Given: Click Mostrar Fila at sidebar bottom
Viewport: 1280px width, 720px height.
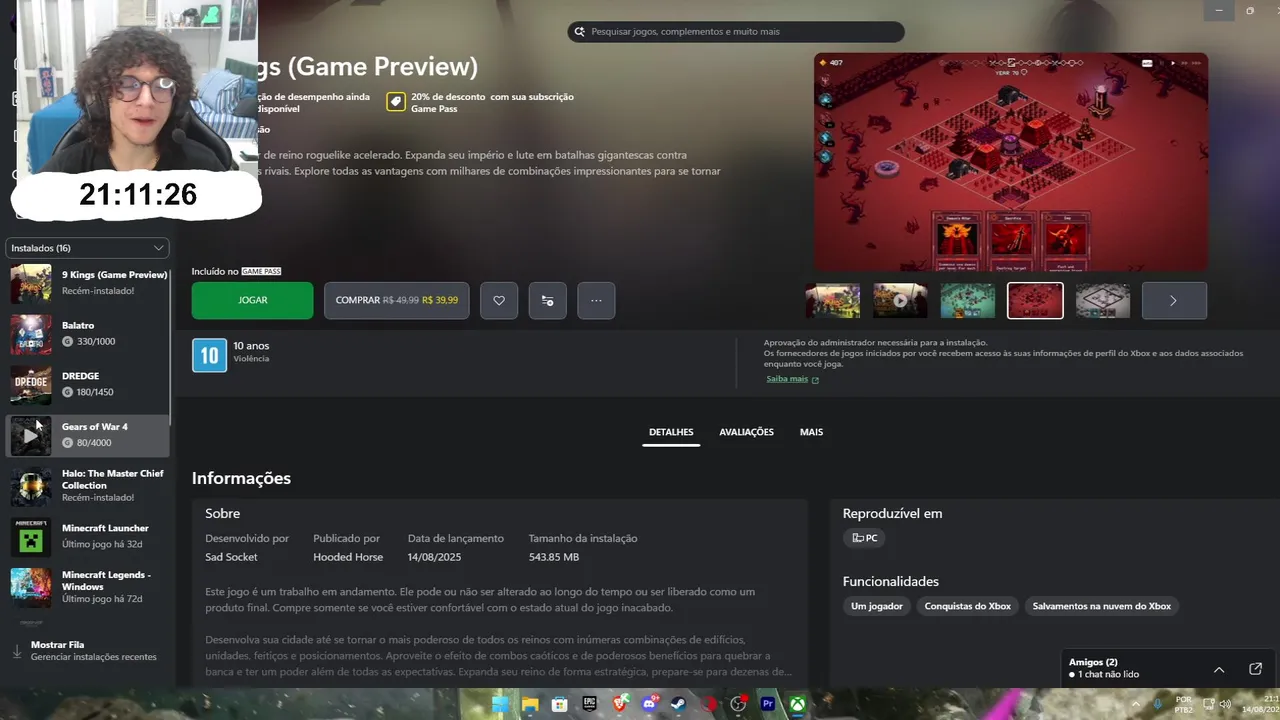Looking at the screenshot, I should pyautogui.click(x=57, y=645).
